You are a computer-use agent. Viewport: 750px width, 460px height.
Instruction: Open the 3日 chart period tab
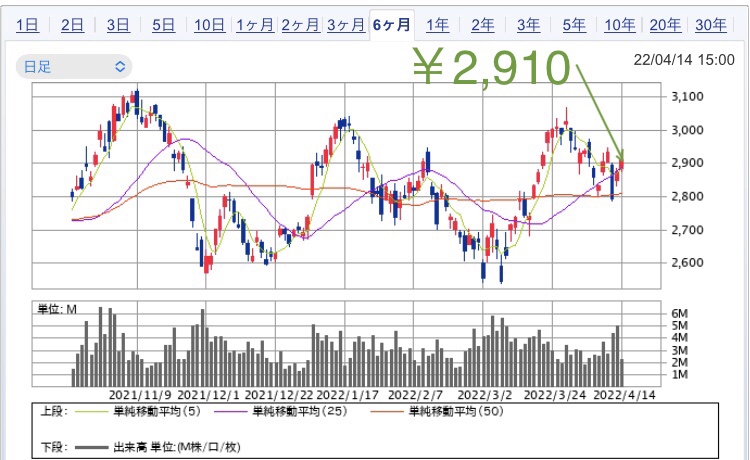[x=118, y=25]
